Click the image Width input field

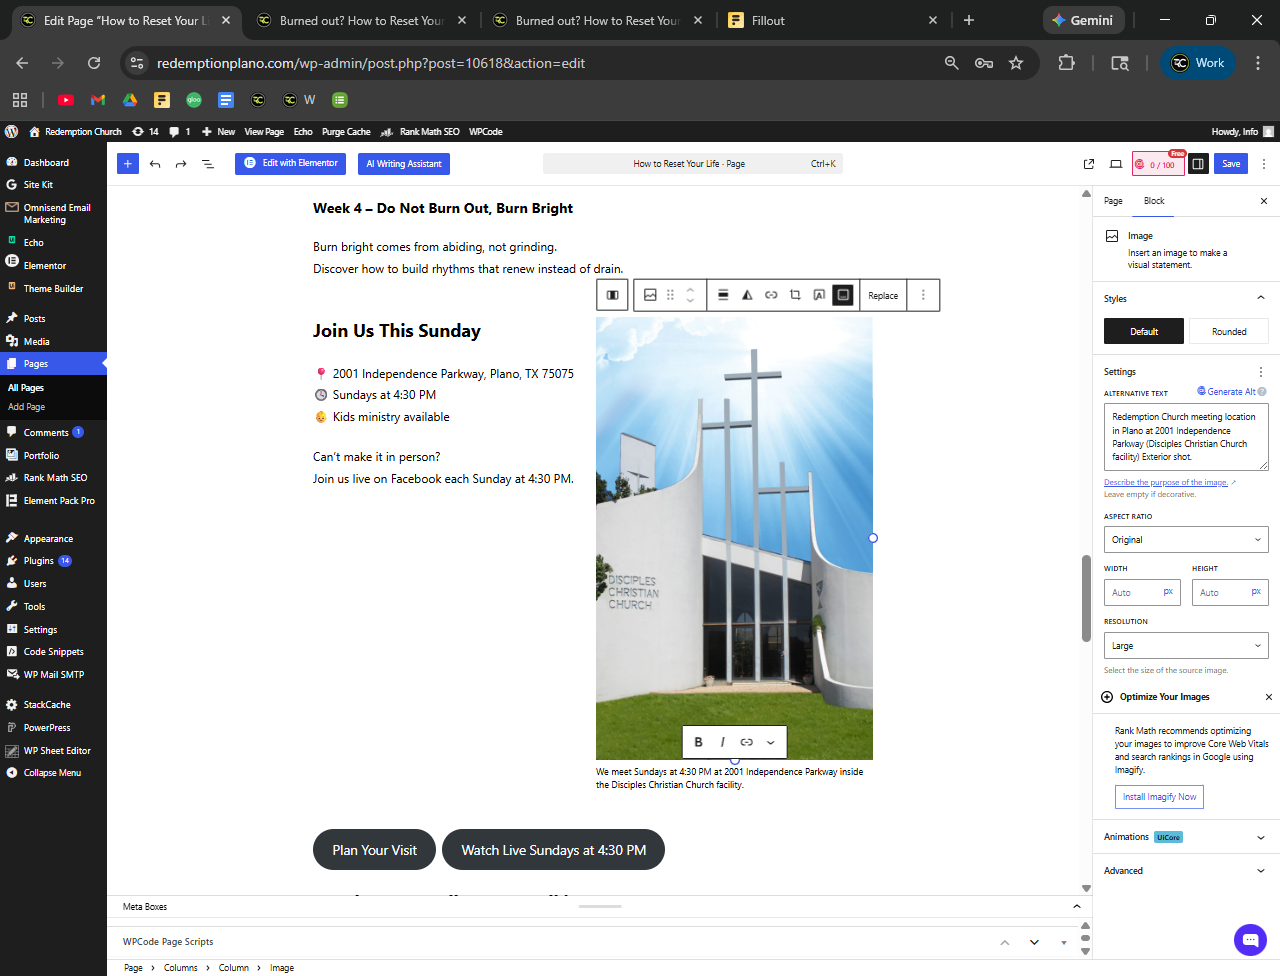coord(1134,593)
